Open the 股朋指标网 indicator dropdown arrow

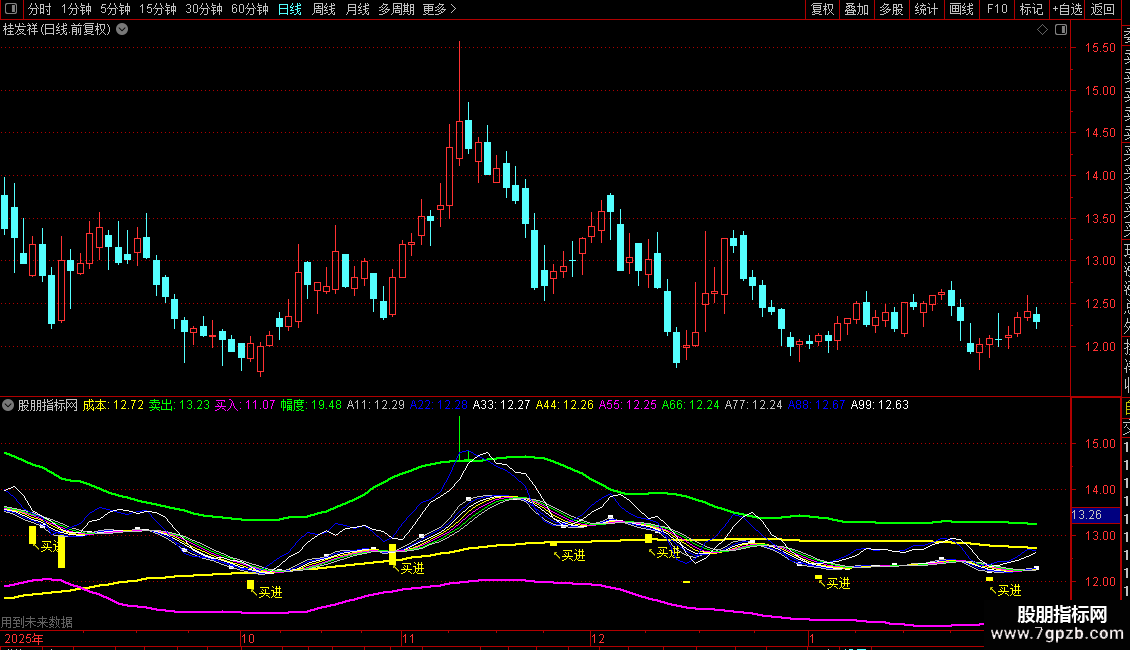pyautogui.click(x=8, y=405)
